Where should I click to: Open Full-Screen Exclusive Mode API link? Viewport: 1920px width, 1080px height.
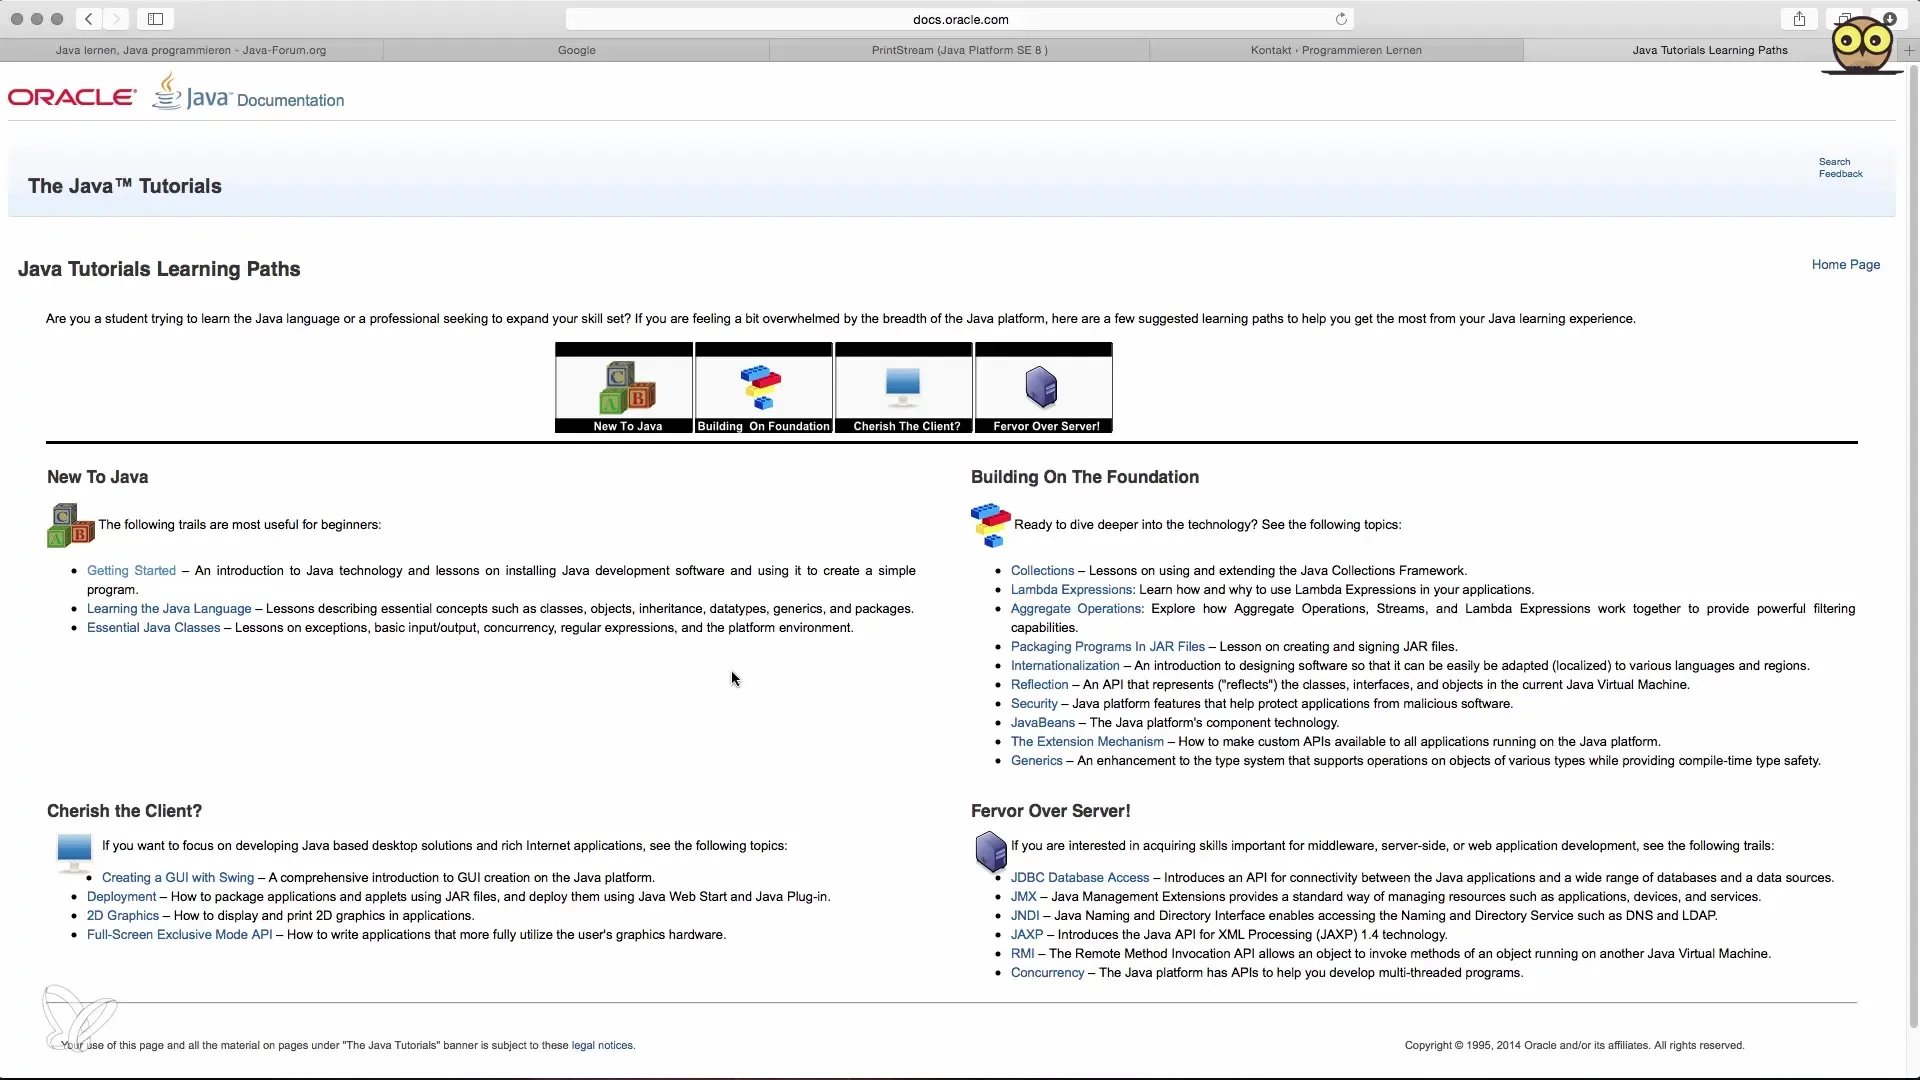click(179, 935)
